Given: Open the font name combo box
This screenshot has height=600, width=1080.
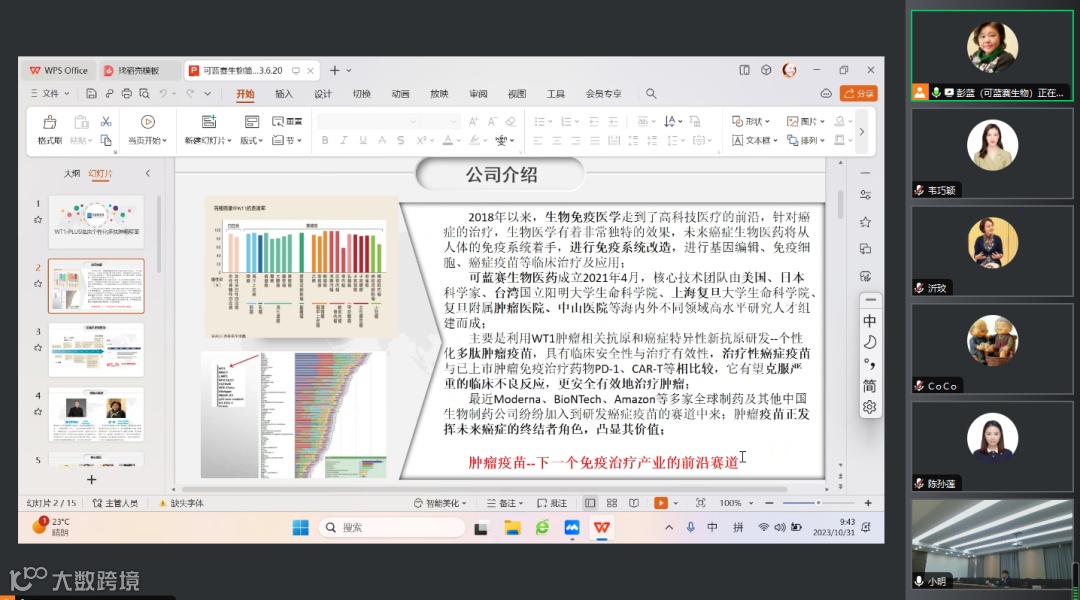Looking at the screenshot, I should pyautogui.click(x=368, y=121).
